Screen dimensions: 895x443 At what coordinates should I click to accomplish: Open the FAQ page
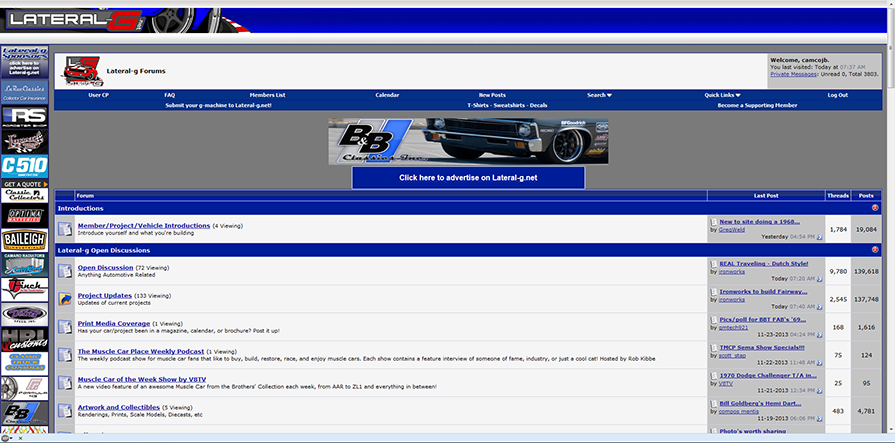pyautogui.click(x=170, y=95)
